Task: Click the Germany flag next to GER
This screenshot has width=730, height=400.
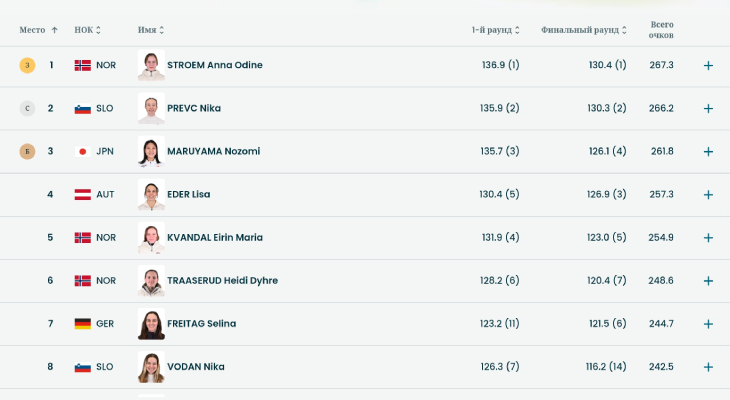Action: tap(82, 324)
